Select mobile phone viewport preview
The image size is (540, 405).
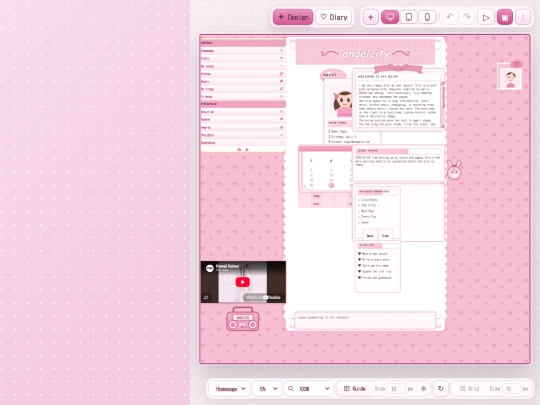coord(427,17)
